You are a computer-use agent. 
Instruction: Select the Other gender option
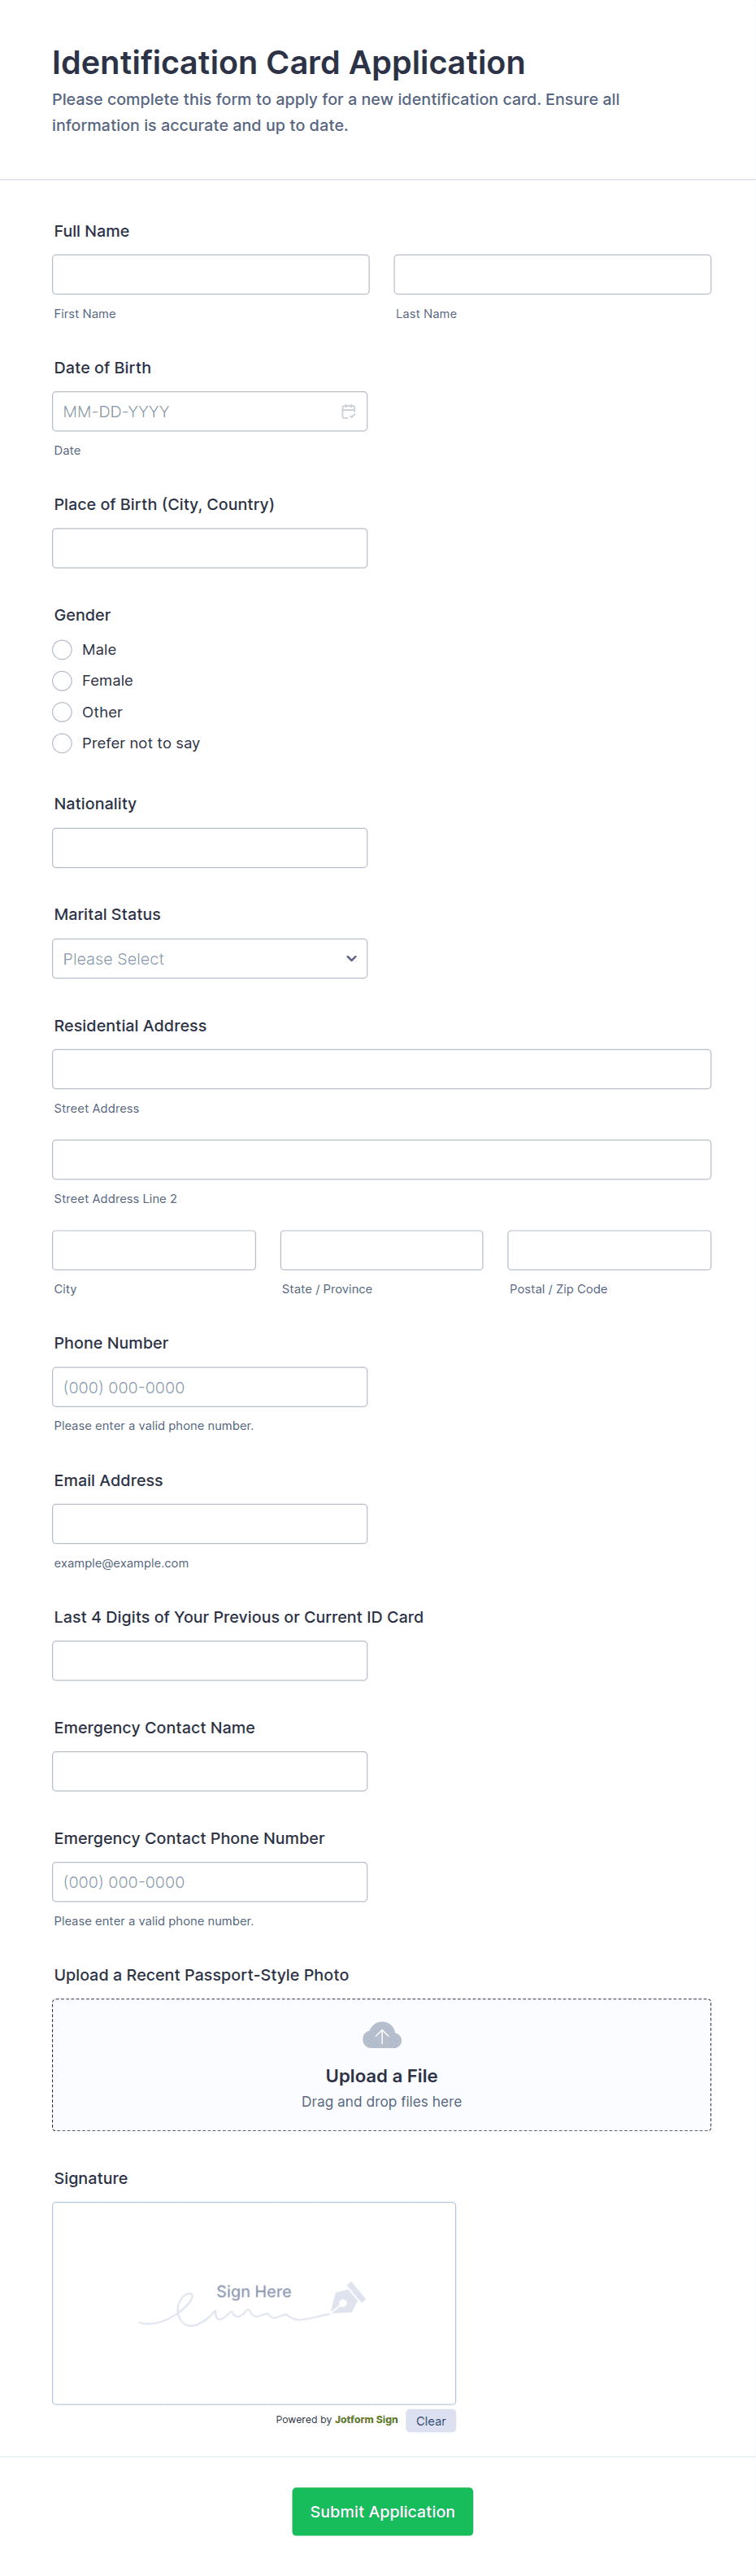(62, 712)
